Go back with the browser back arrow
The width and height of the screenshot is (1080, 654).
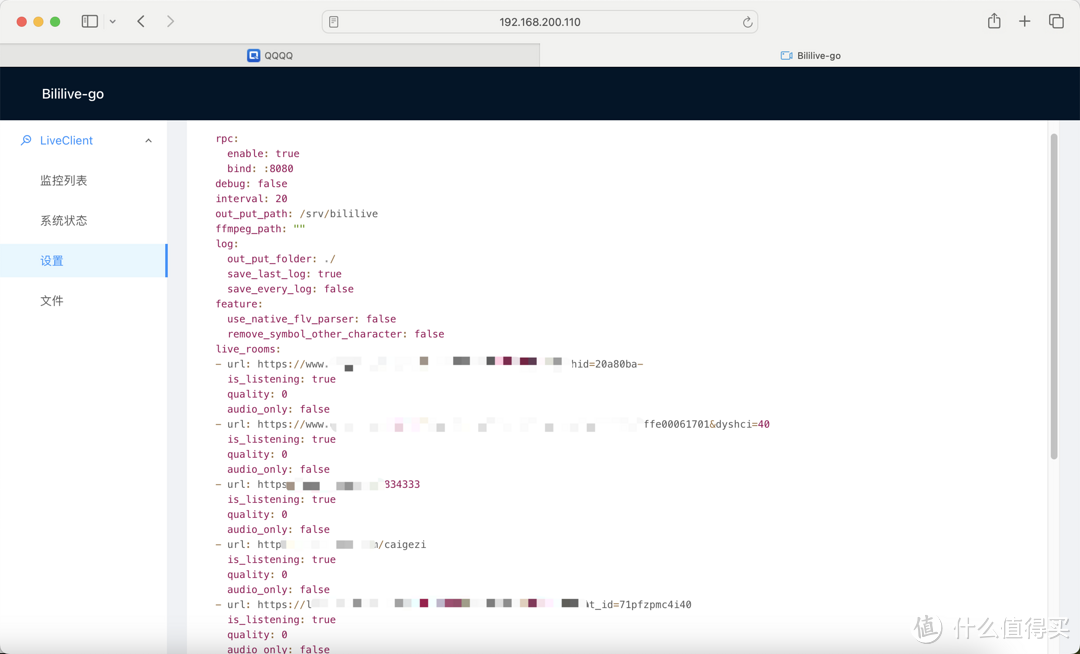(141, 21)
